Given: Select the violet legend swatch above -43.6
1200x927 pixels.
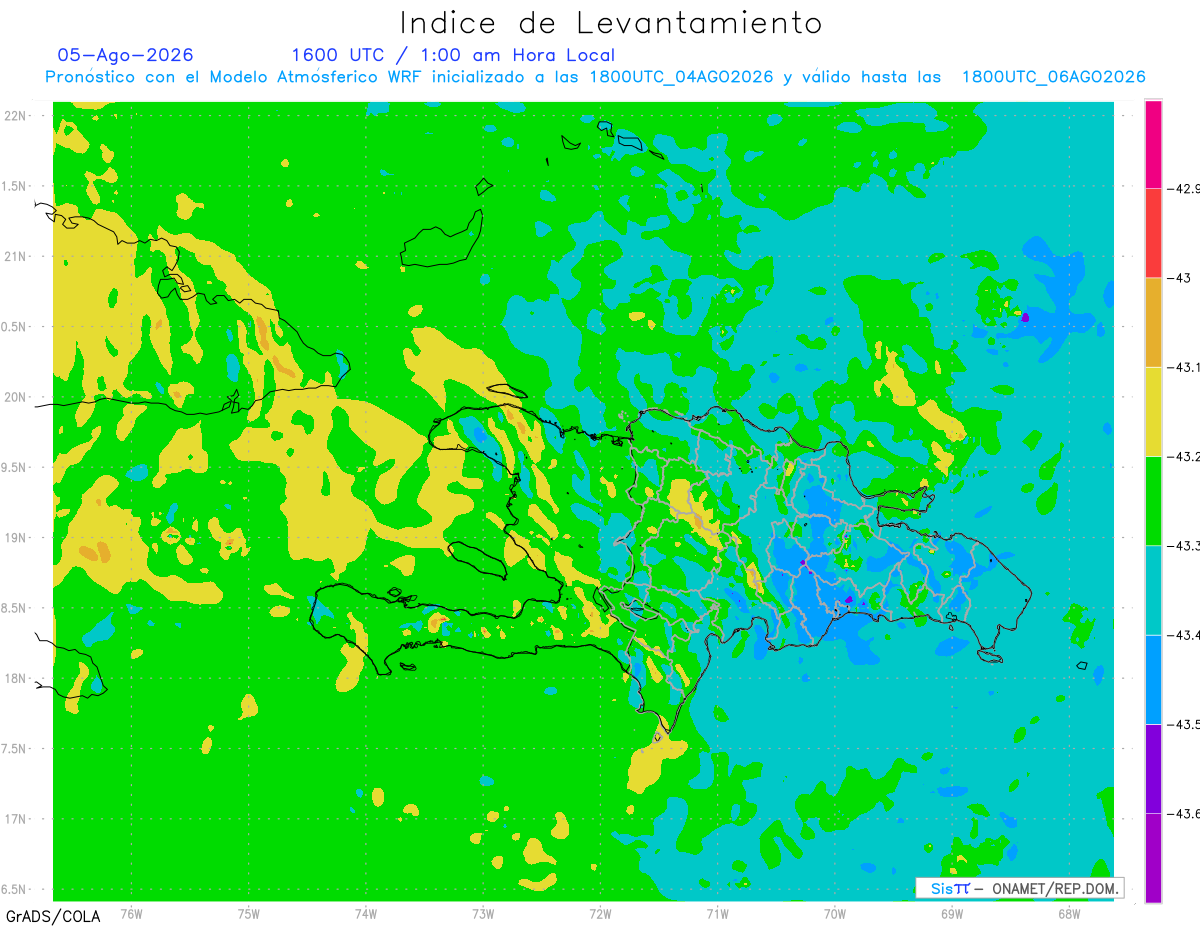Looking at the screenshot, I should 1153,768.
